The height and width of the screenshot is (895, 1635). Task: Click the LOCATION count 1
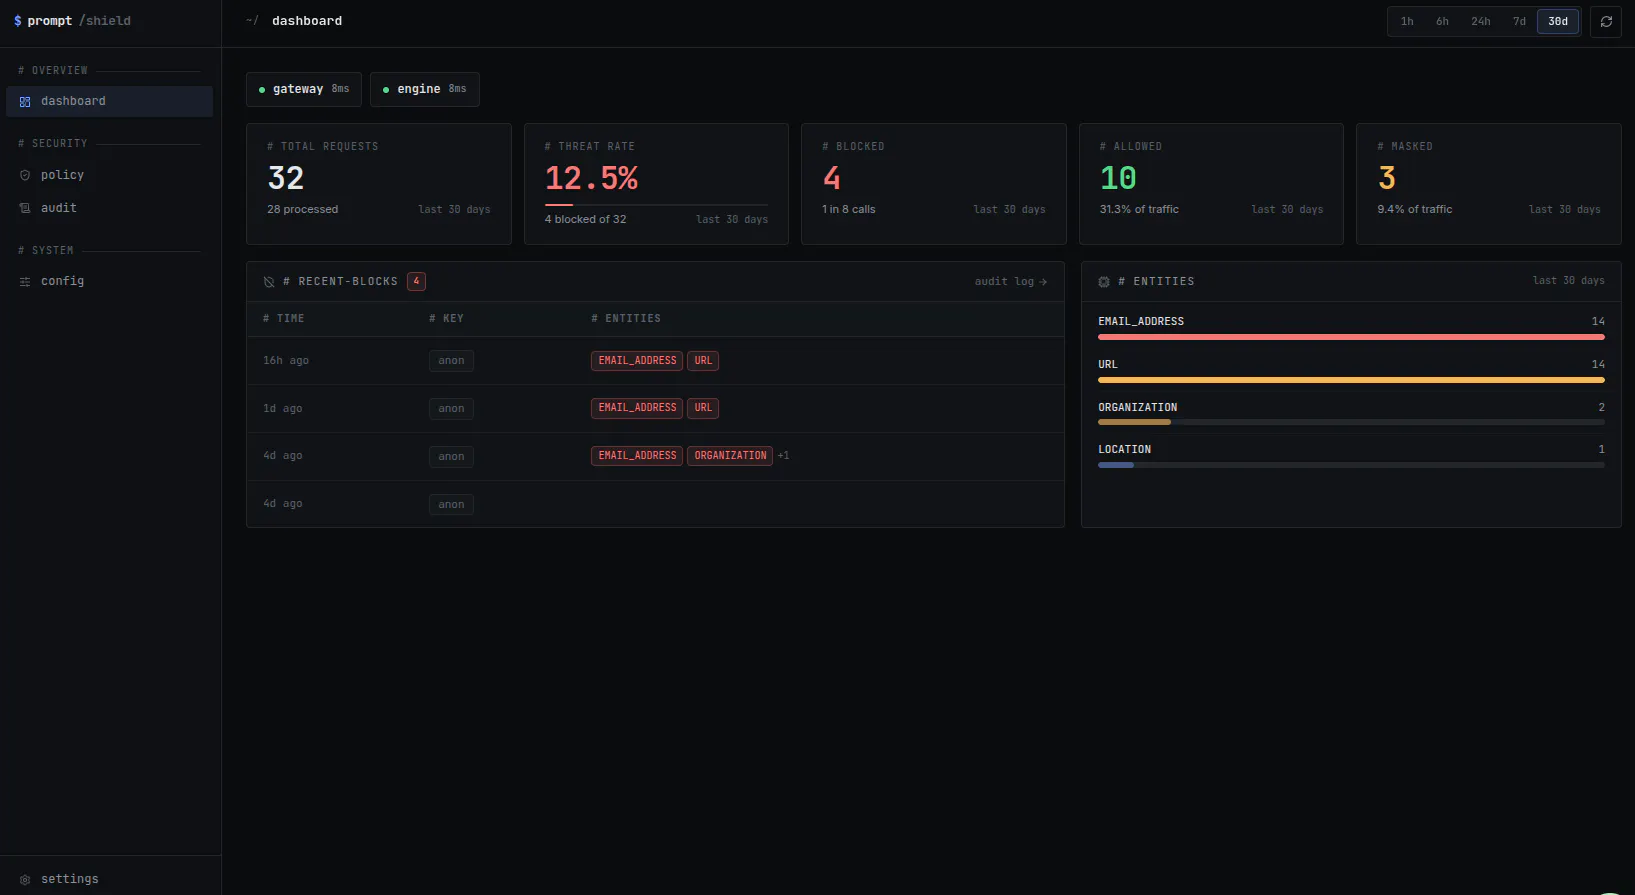click(x=1601, y=450)
